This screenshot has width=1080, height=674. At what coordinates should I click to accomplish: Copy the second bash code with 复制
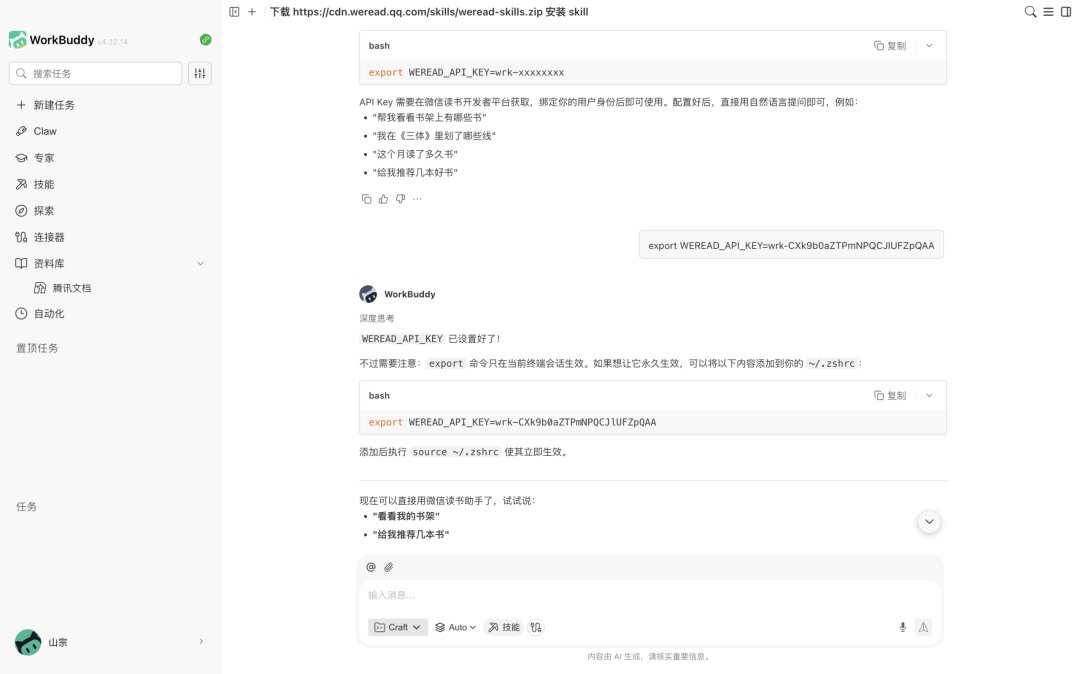coord(890,396)
